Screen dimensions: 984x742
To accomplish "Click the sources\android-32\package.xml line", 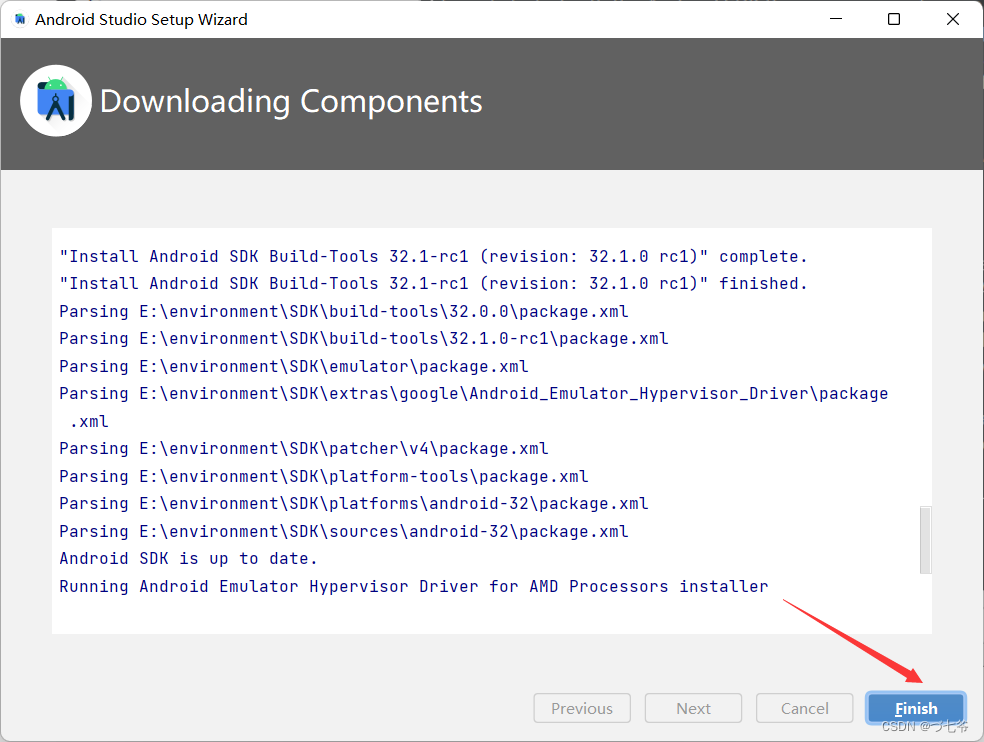I will point(344,531).
